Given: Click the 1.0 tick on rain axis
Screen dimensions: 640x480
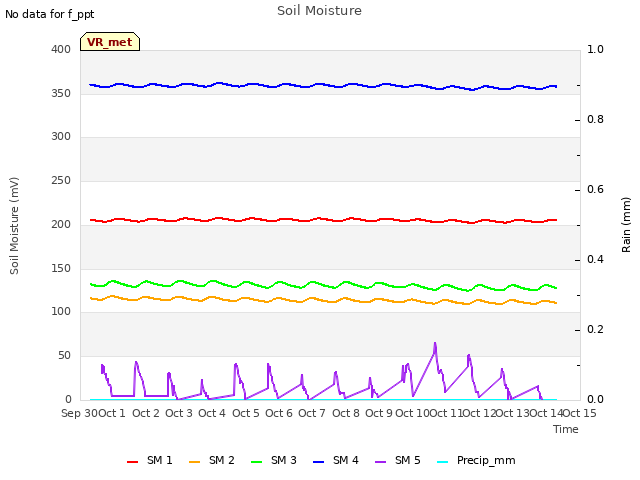Looking at the screenshot, I should [x=595, y=49].
